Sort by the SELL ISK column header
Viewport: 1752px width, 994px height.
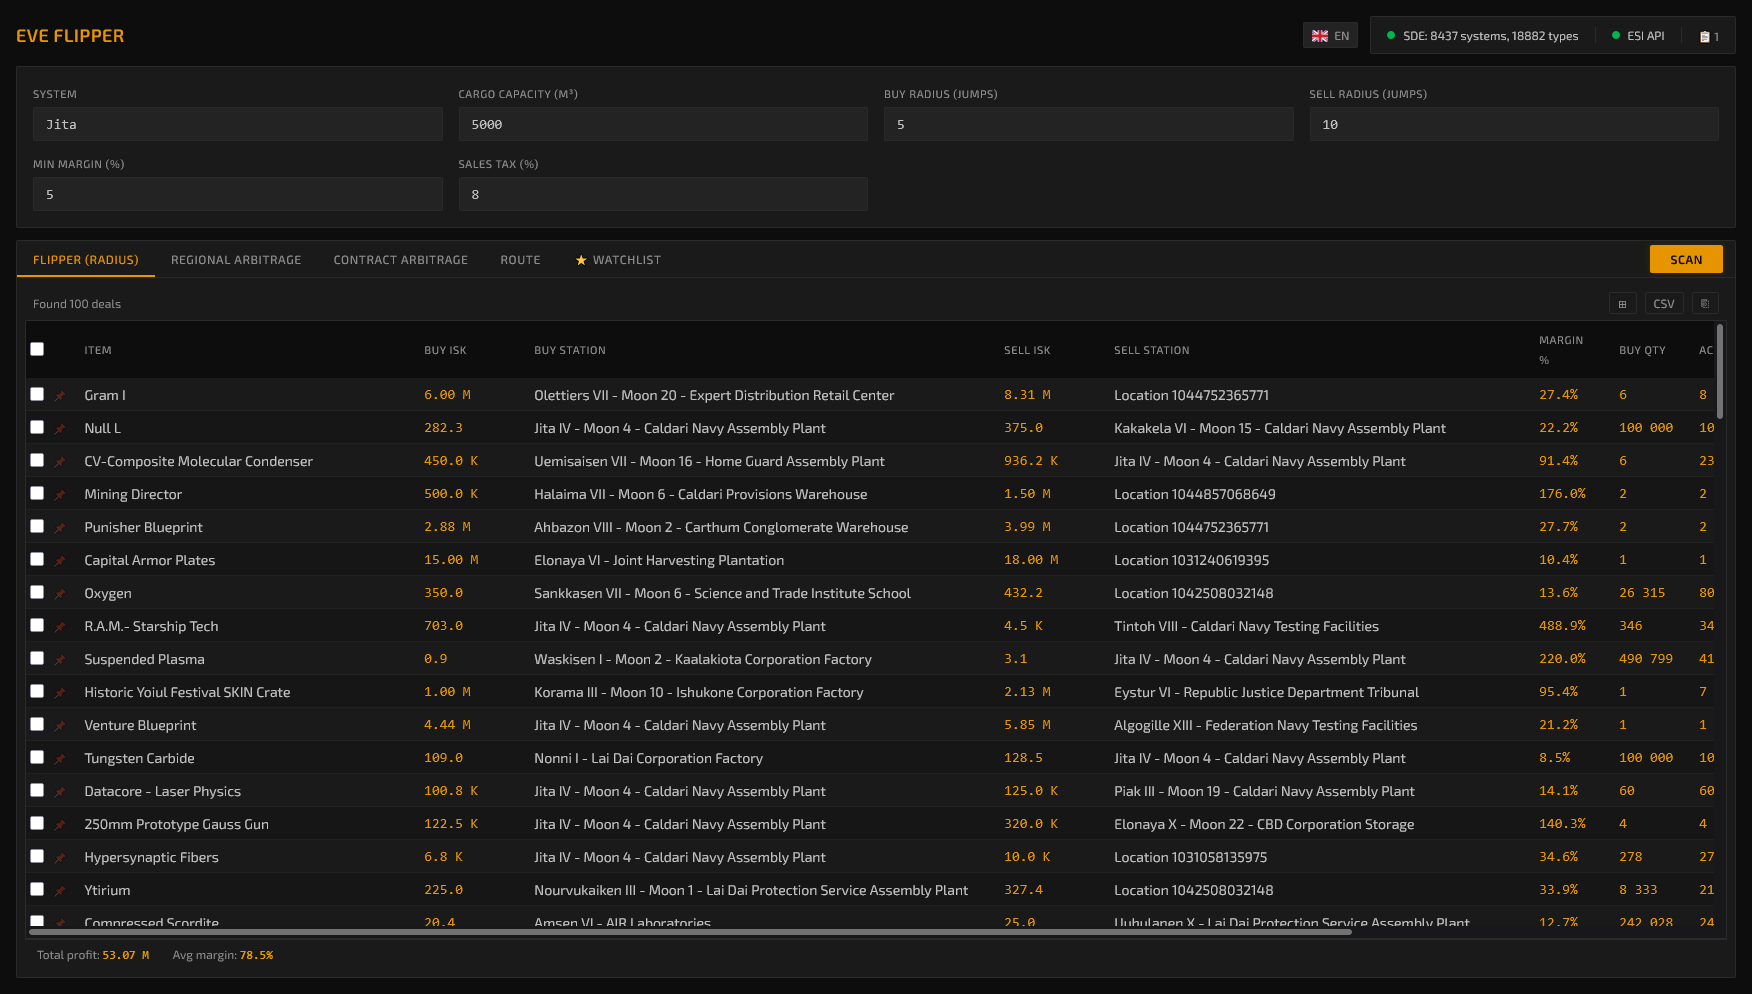pyautogui.click(x=1027, y=351)
